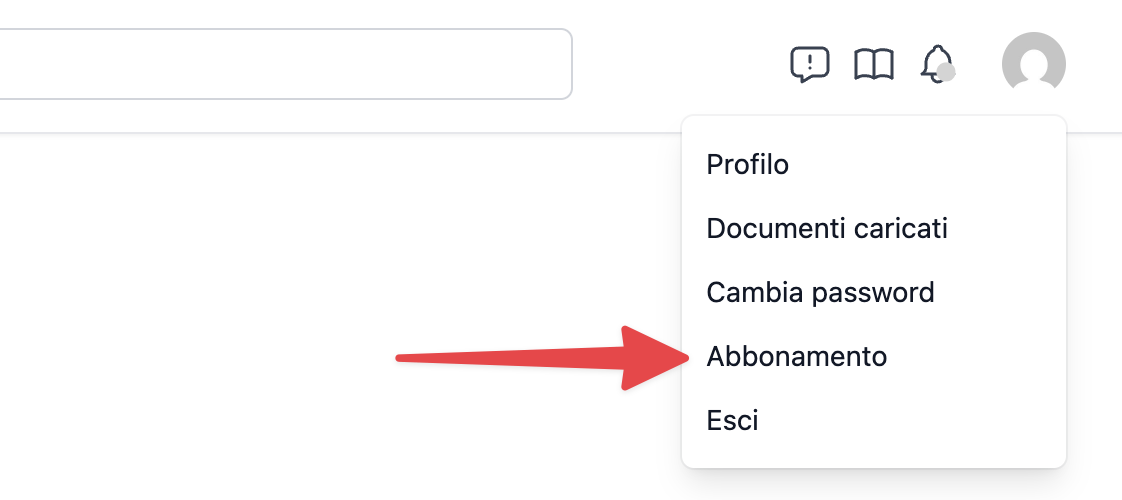Collapse the account menu via profile picture
The image size is (1122, 500).
click(1033, 64)
